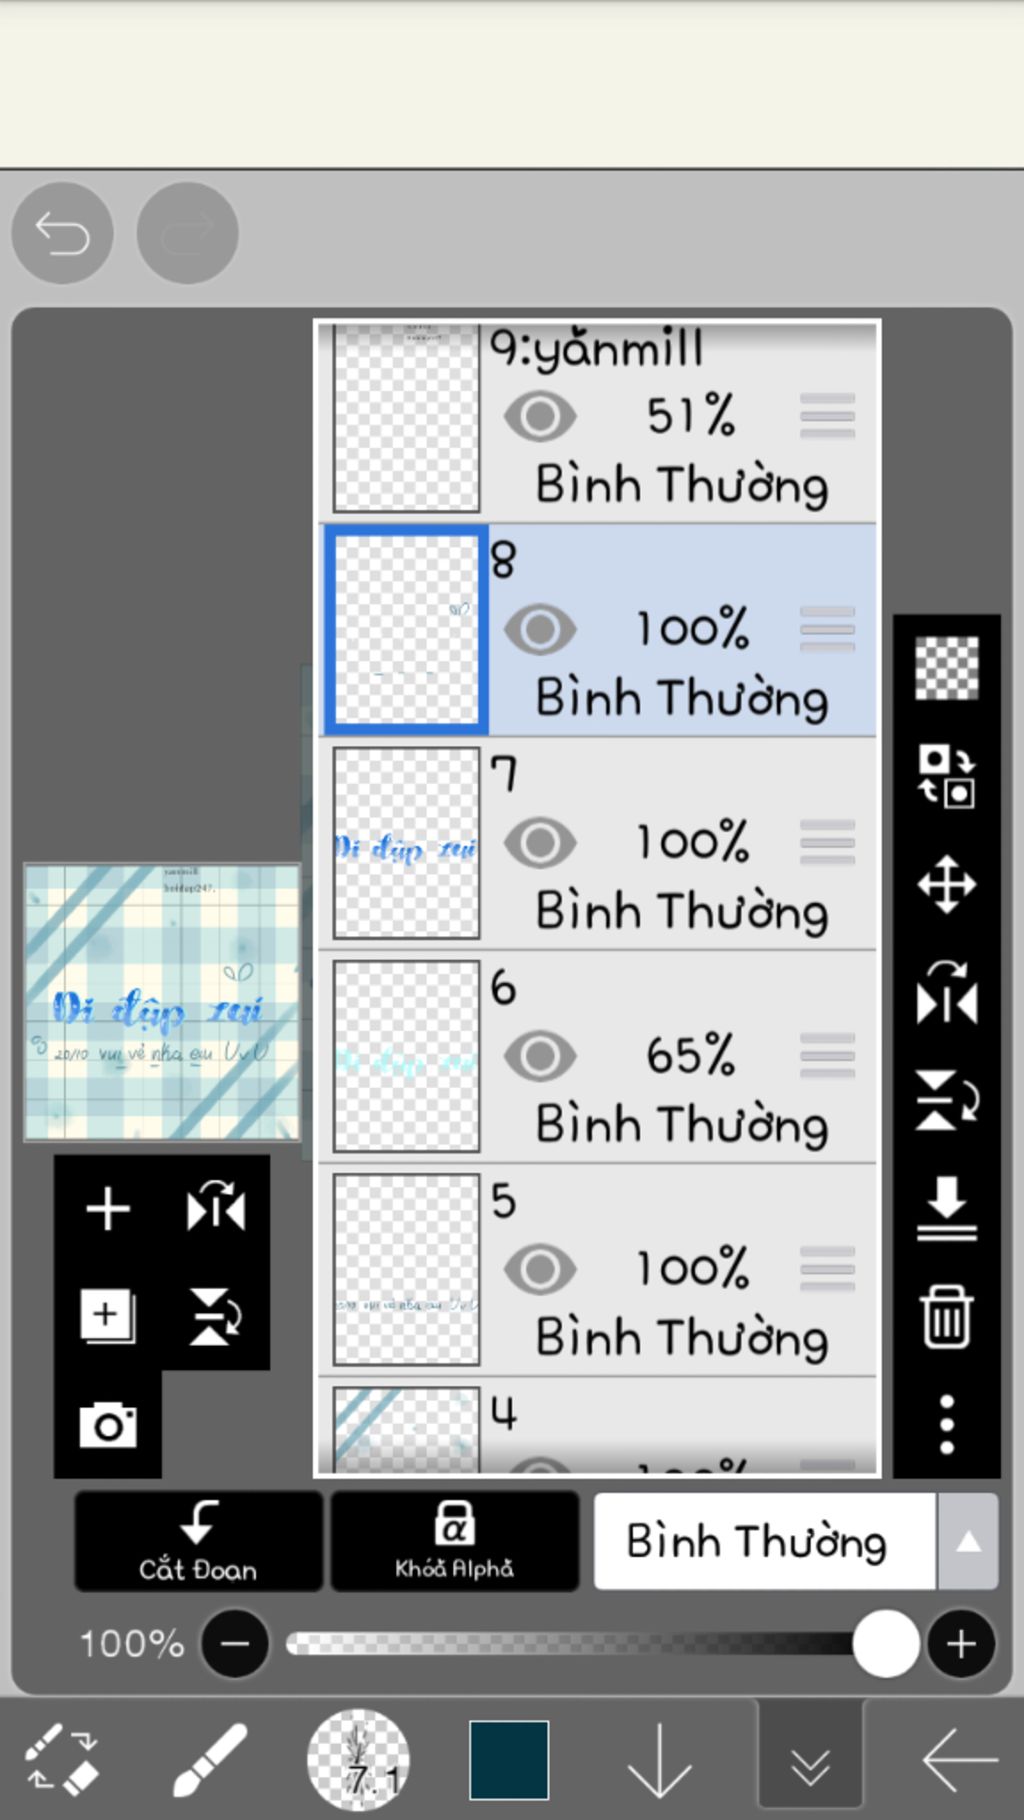
Task: Toggle visibility of layer 7
Action: point(540,842)
